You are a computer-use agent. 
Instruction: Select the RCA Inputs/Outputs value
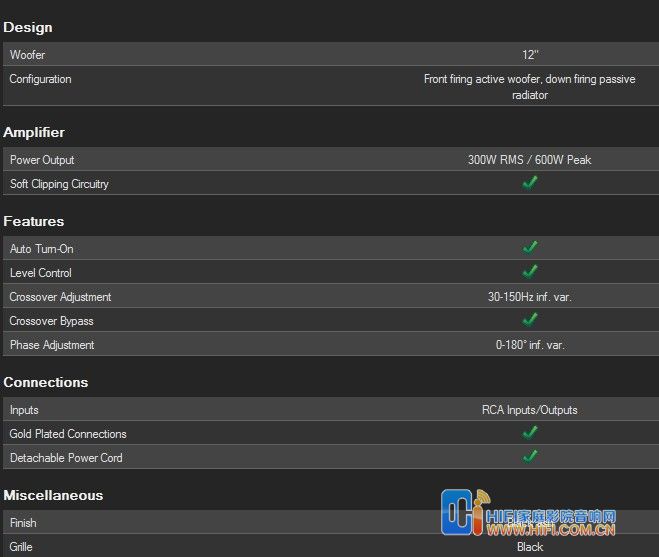(529, 410)
